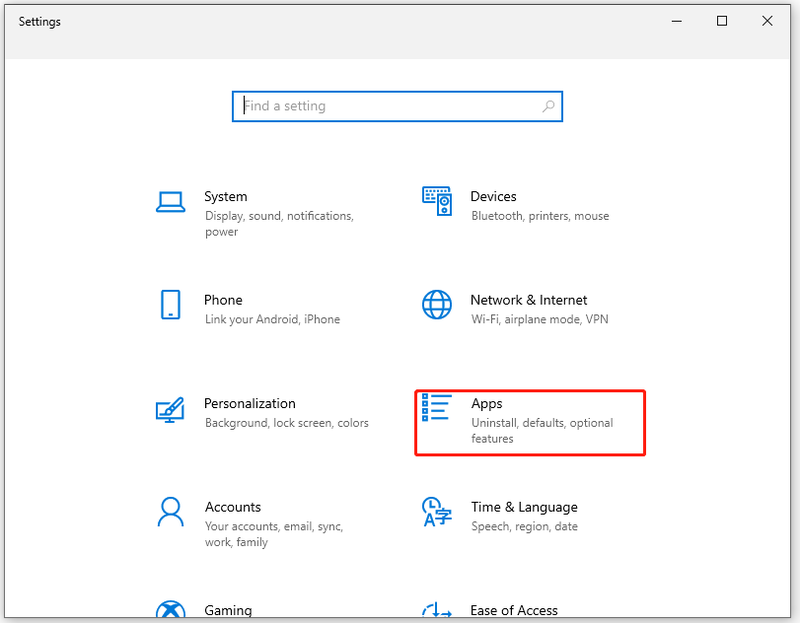Select the Devices category title
The height and width of the screenshot is (623, 800).
click(x=493, y=196)
